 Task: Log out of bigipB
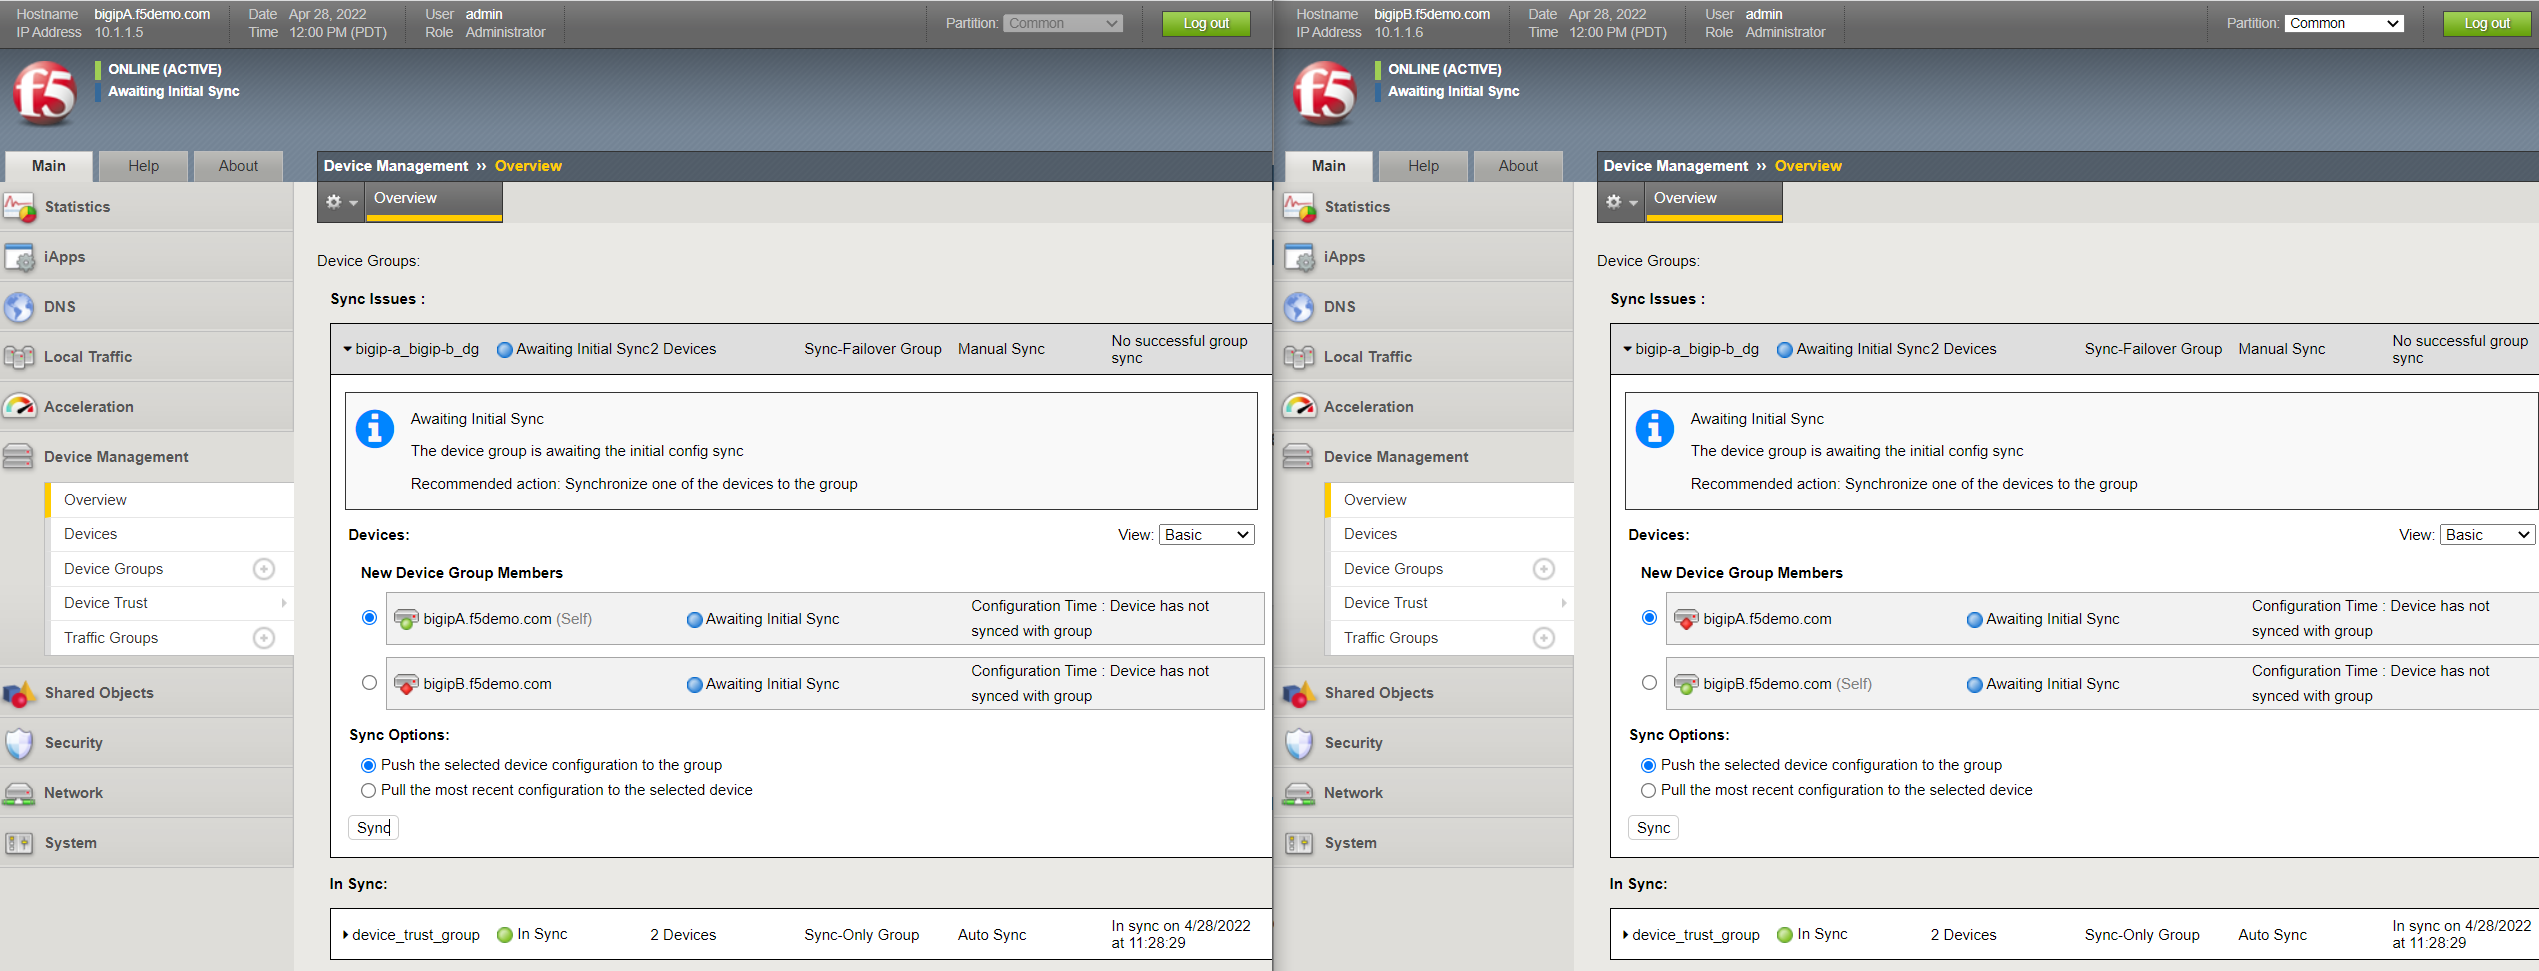pyautogui.click(x=2486, y=23)
